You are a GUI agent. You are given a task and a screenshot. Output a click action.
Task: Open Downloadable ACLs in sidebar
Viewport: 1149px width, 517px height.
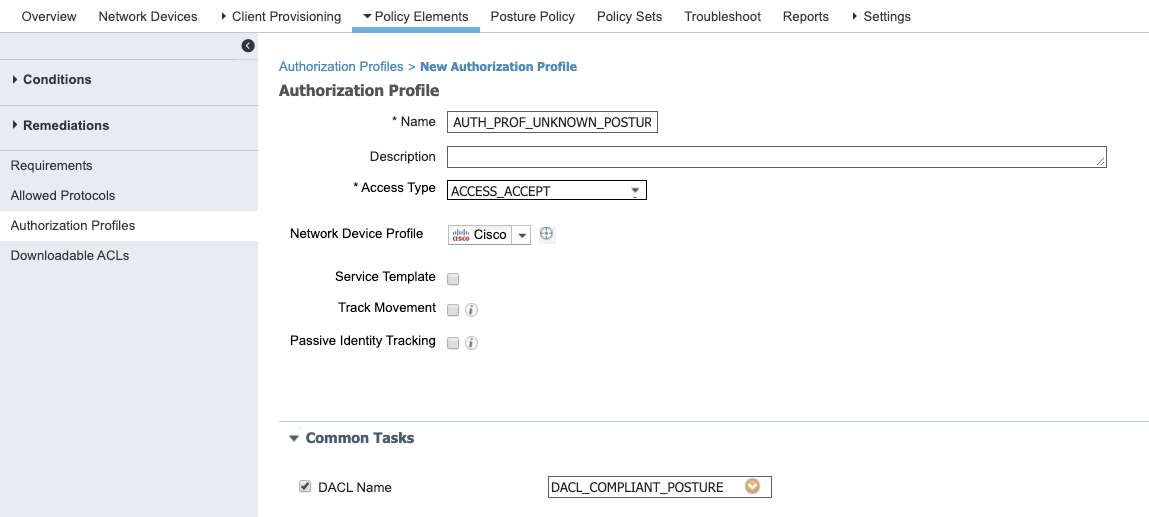pos(70,255)
